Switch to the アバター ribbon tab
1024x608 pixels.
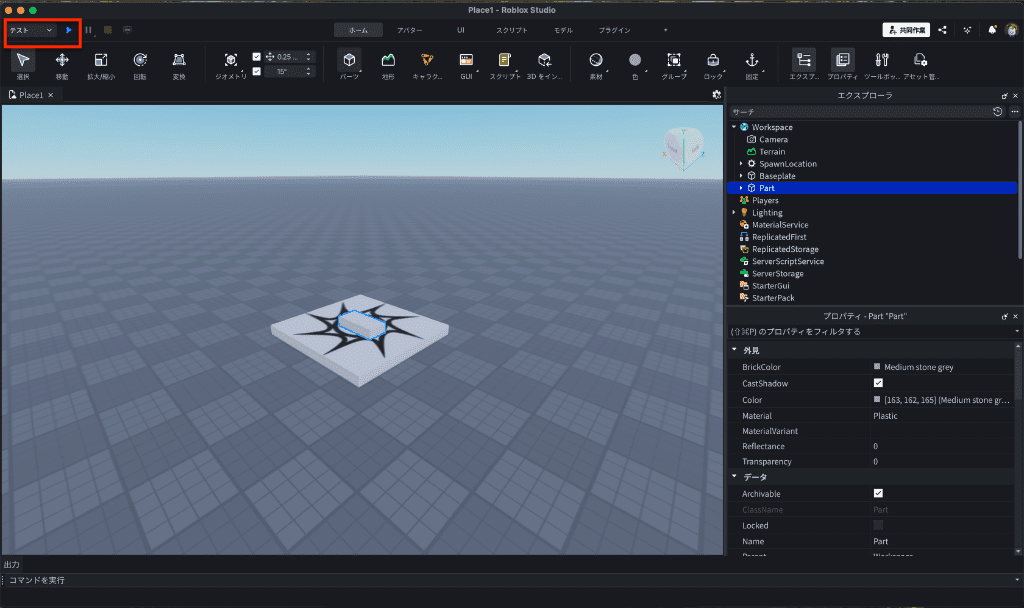[x=409, y=30]
